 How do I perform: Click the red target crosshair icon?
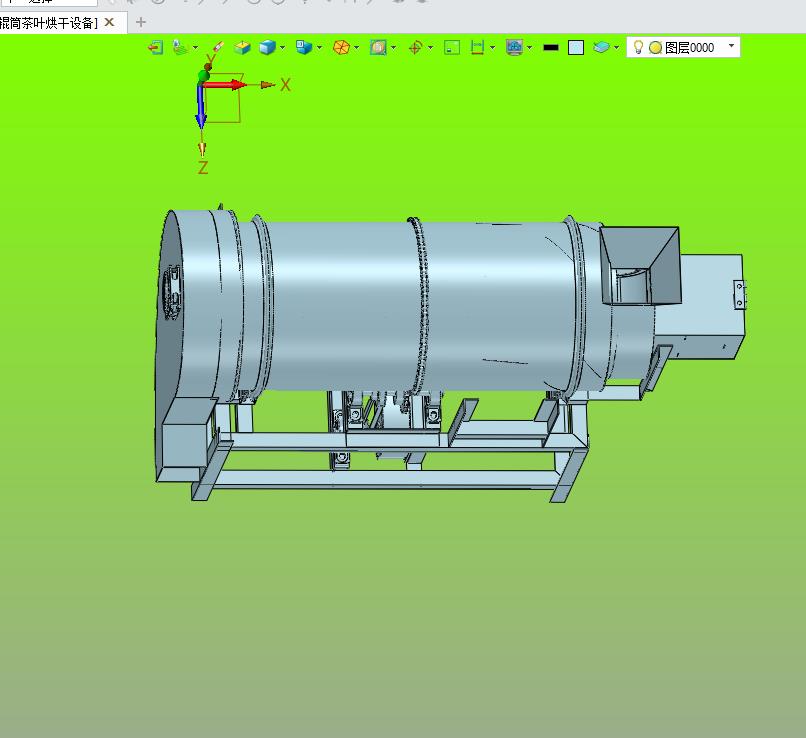tap(415, 47)
